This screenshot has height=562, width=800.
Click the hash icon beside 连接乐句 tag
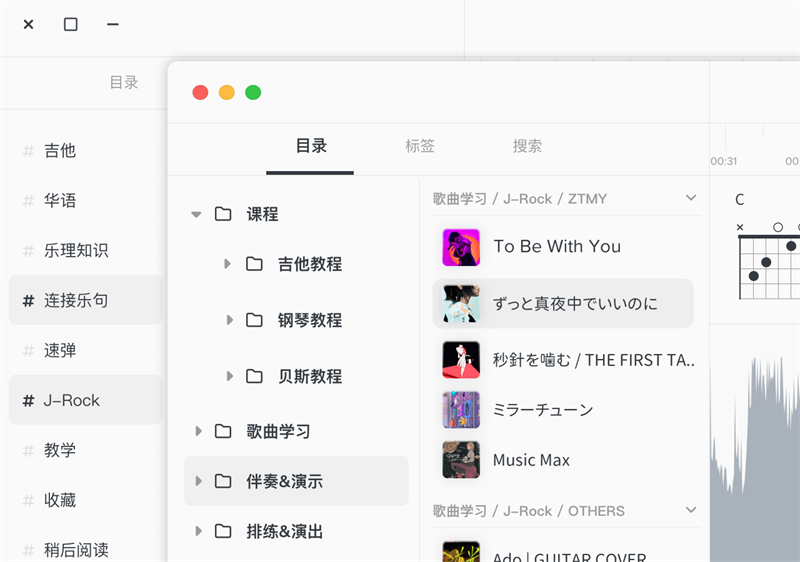(x=28, y=300)
